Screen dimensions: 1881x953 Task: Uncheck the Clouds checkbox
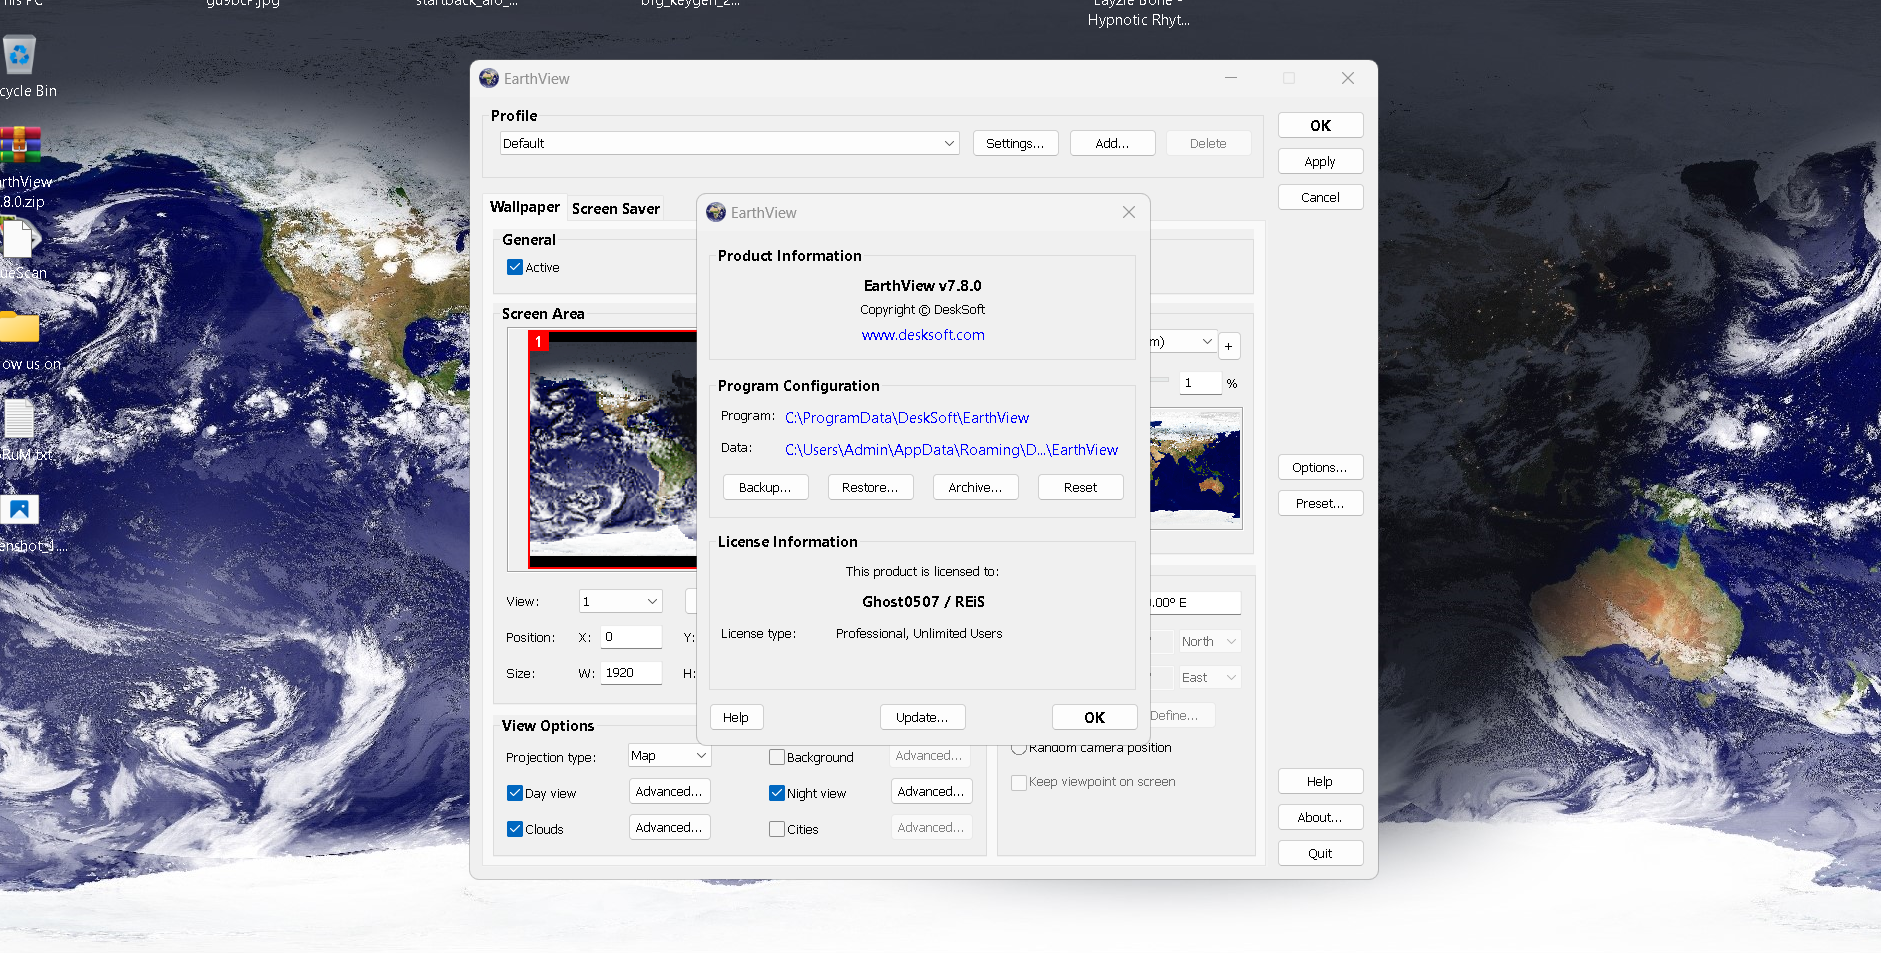[515, 829]
